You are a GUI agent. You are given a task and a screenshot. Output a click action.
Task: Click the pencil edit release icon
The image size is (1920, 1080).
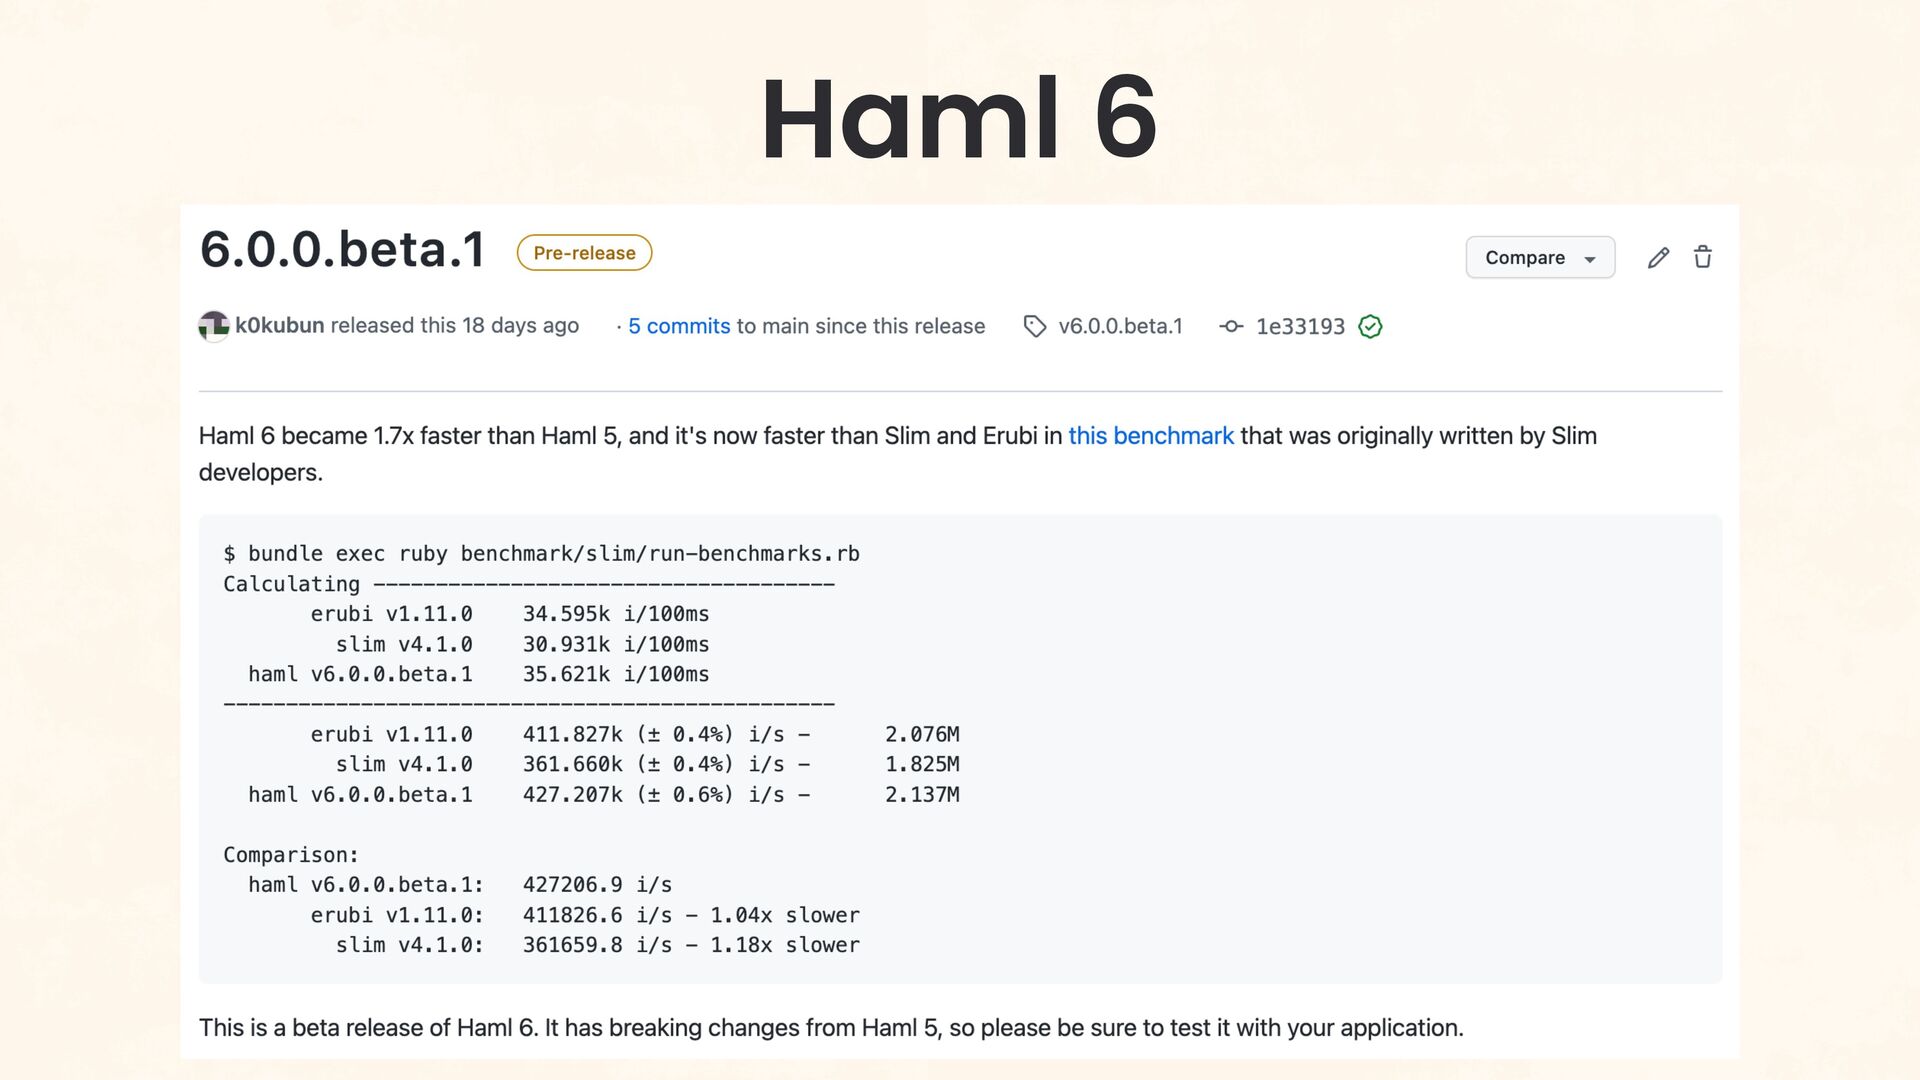tap(1658, 258)
